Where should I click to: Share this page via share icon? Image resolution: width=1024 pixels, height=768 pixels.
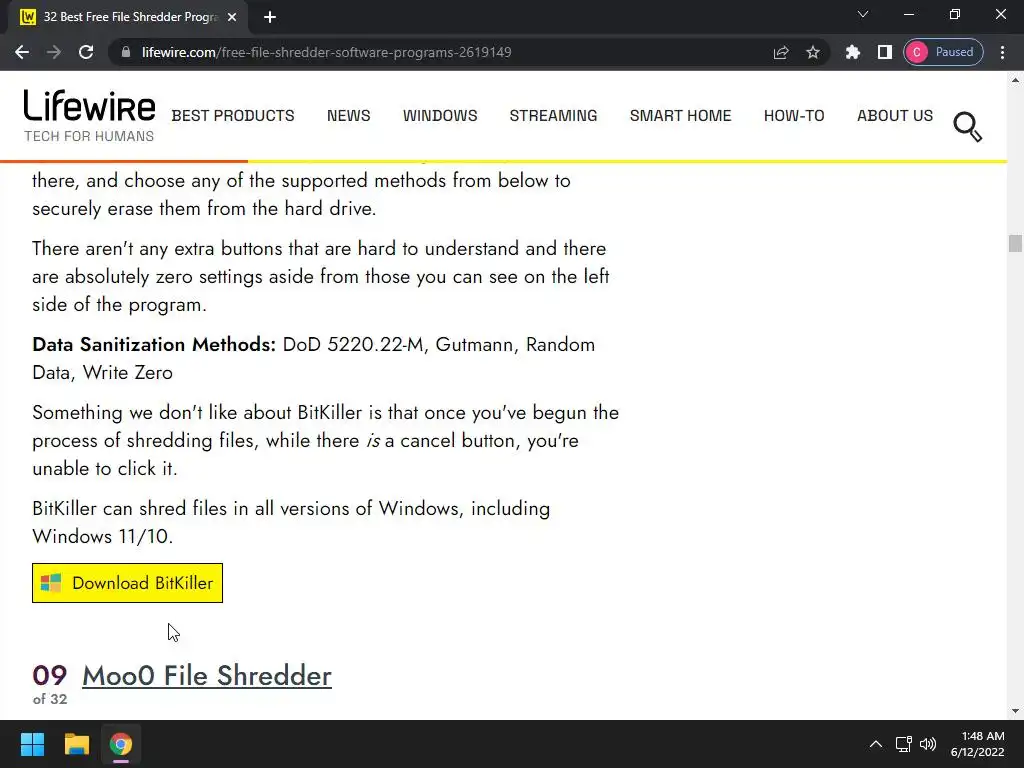tap(781, 52)
